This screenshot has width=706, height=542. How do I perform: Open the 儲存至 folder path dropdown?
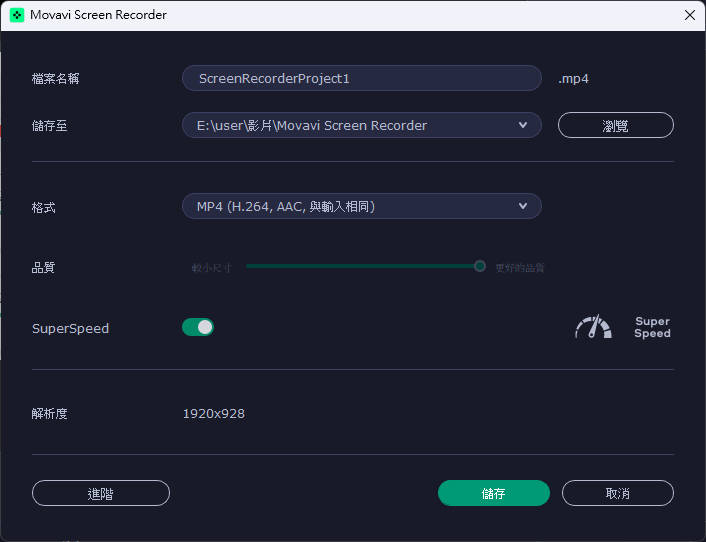point(362,125)
